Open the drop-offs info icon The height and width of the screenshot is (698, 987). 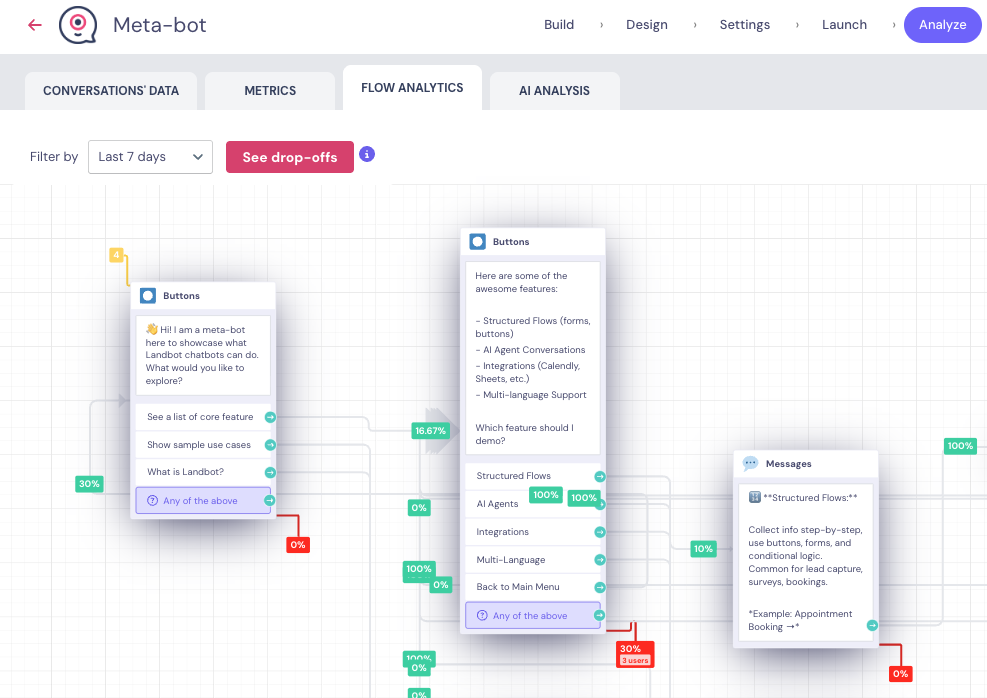(x=367, y=154)
